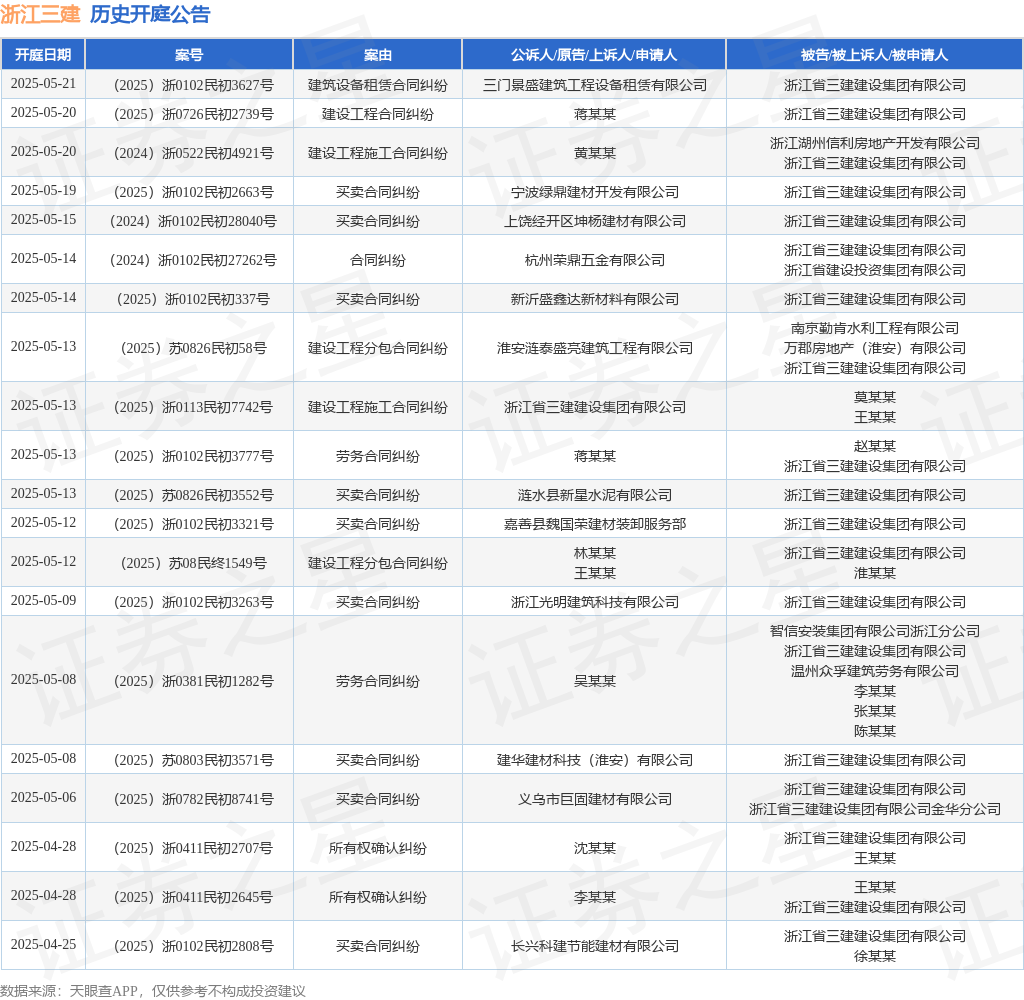
Task: Click the date 2025-05-15
Action: pos(43,219)
